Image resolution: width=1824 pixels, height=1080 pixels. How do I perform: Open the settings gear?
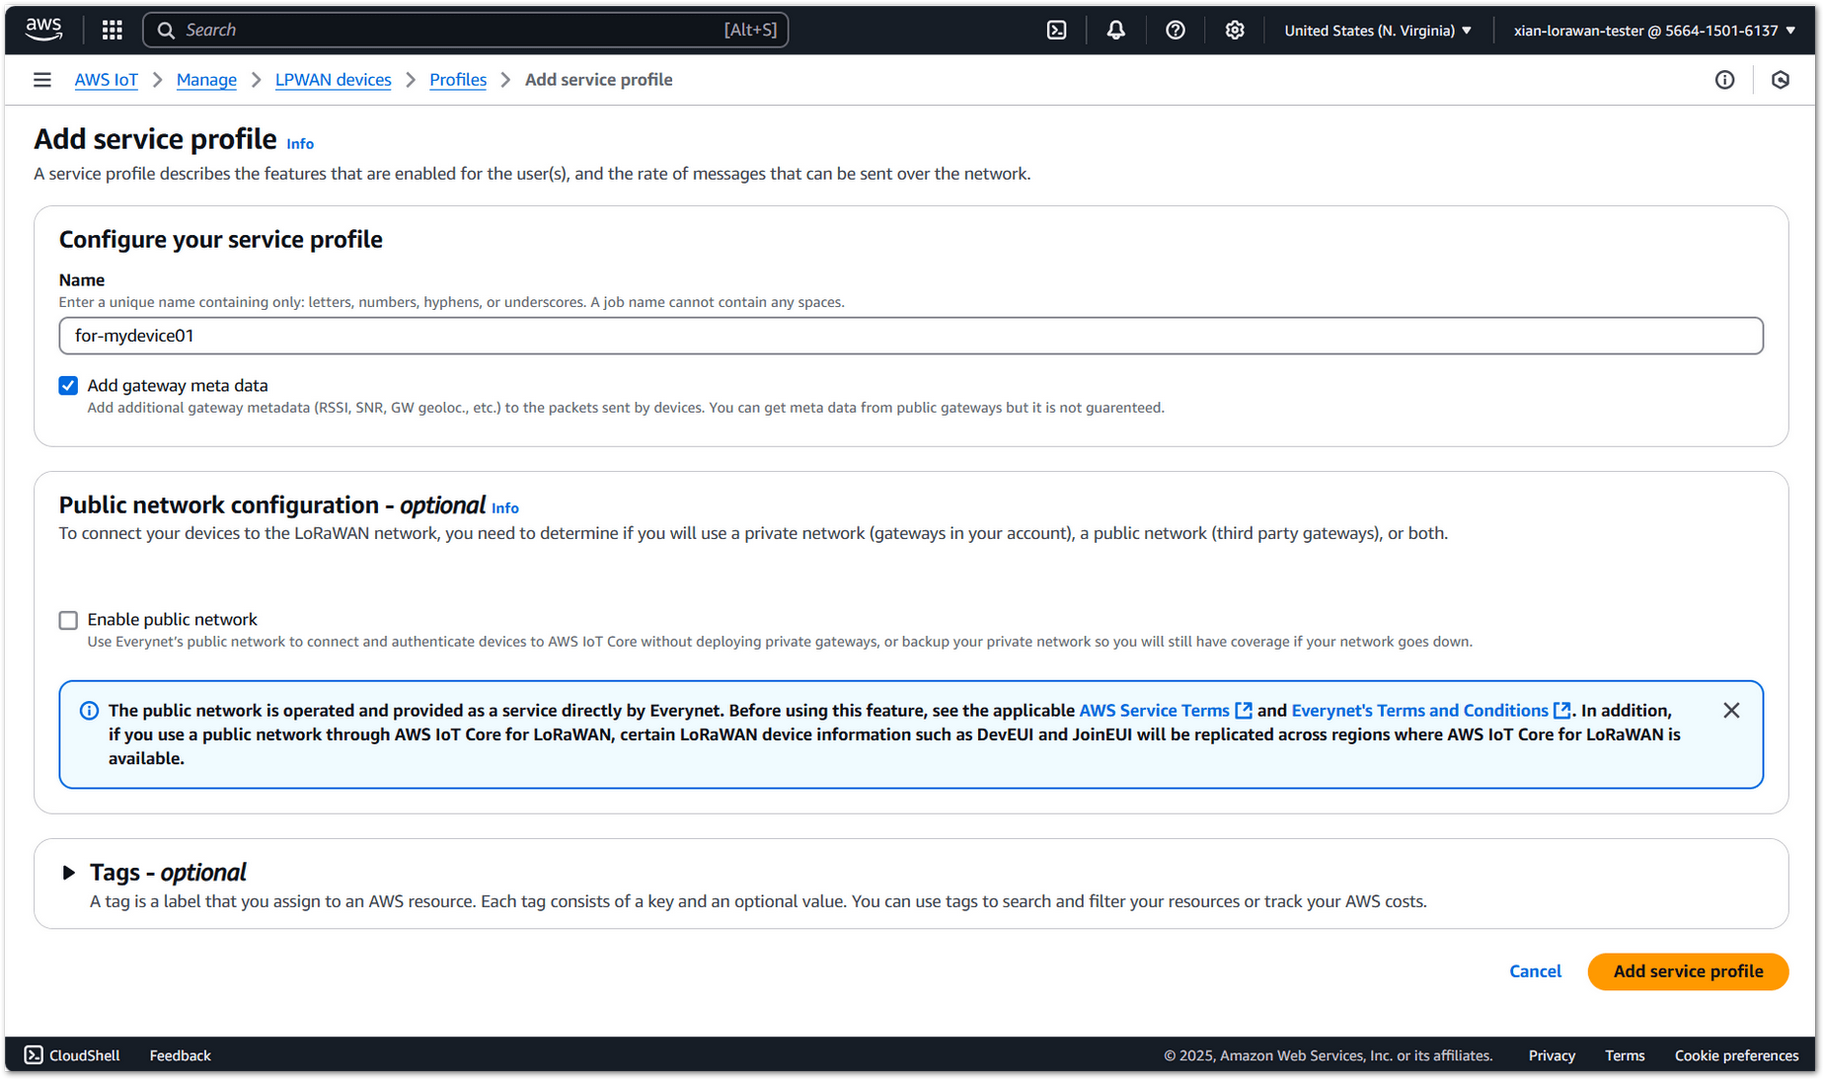1235,30
